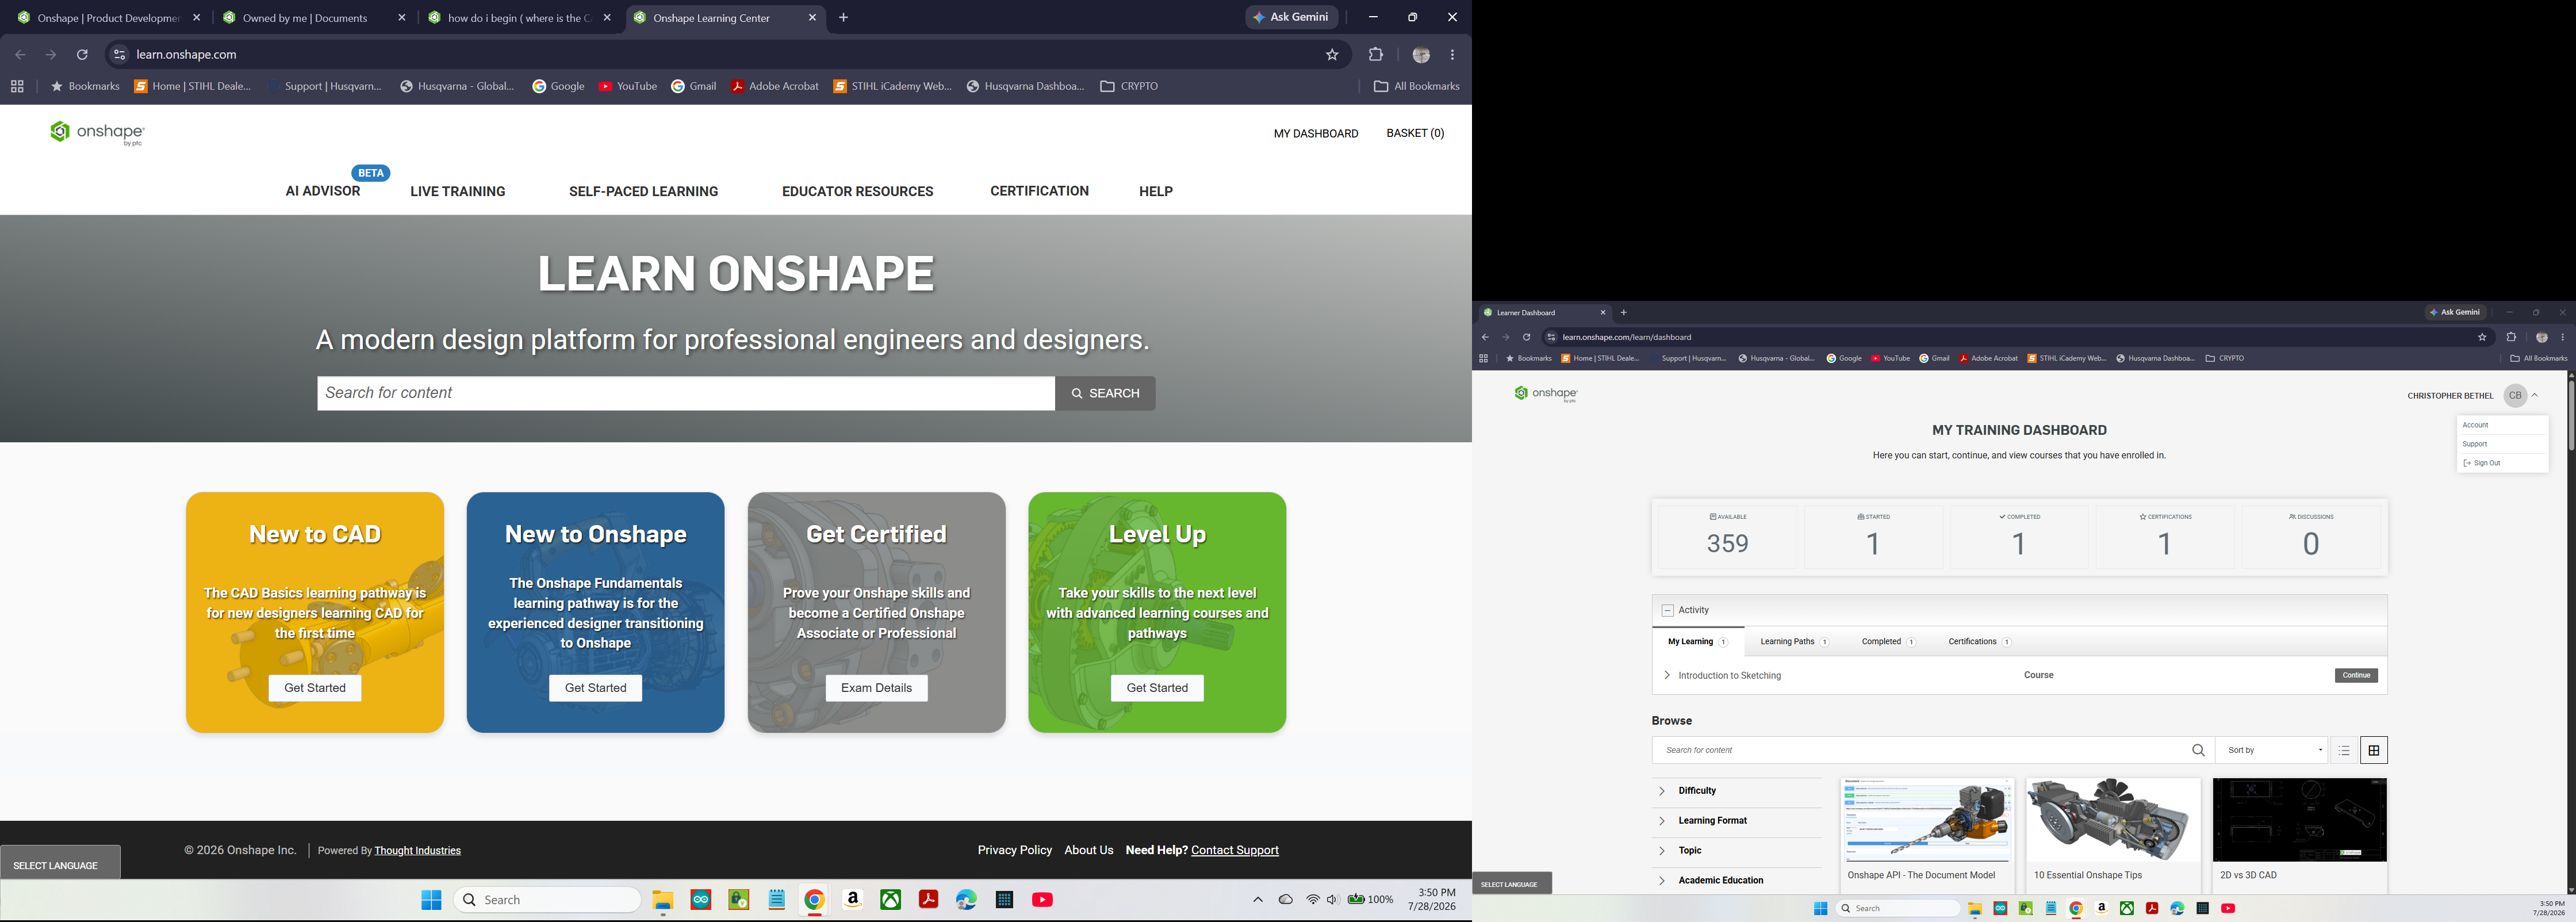
Task: Open Microsoft Edge on the taskbar below the Learning Center window
Action: click(966, 900)
